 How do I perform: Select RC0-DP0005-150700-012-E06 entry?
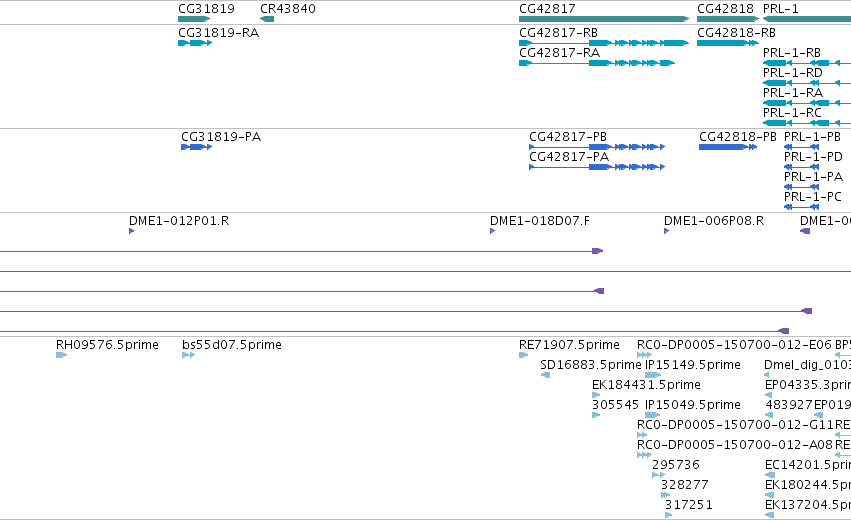coord(734,345)
